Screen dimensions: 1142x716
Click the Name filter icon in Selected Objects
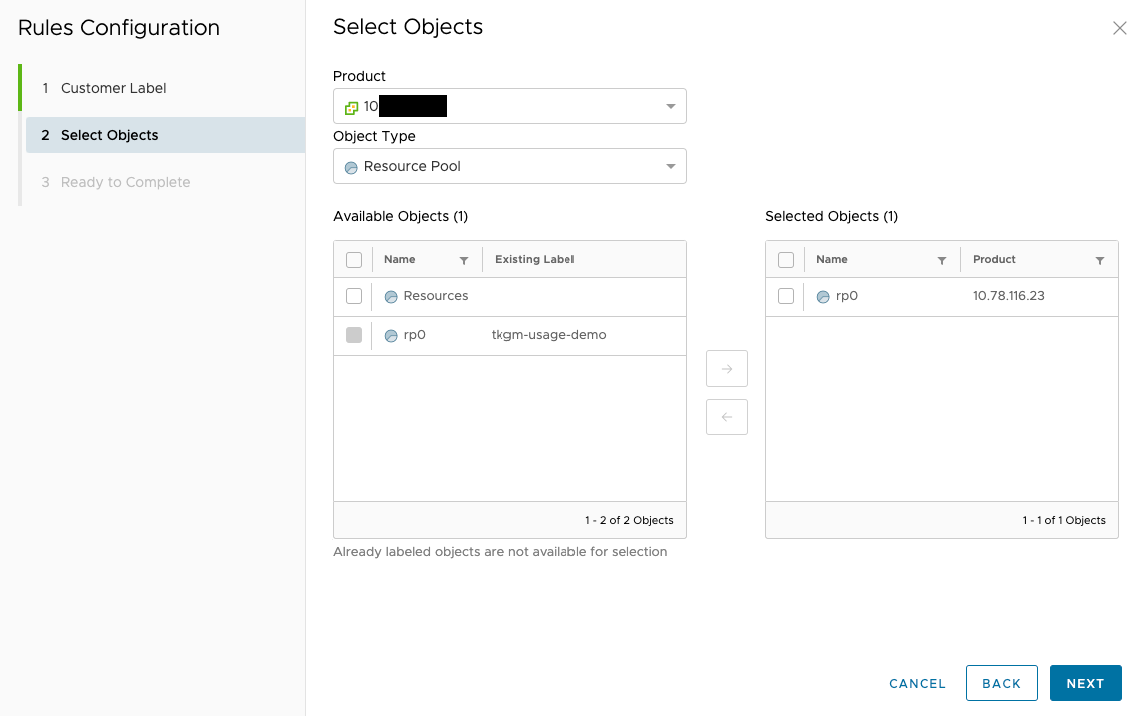[942, 260]
